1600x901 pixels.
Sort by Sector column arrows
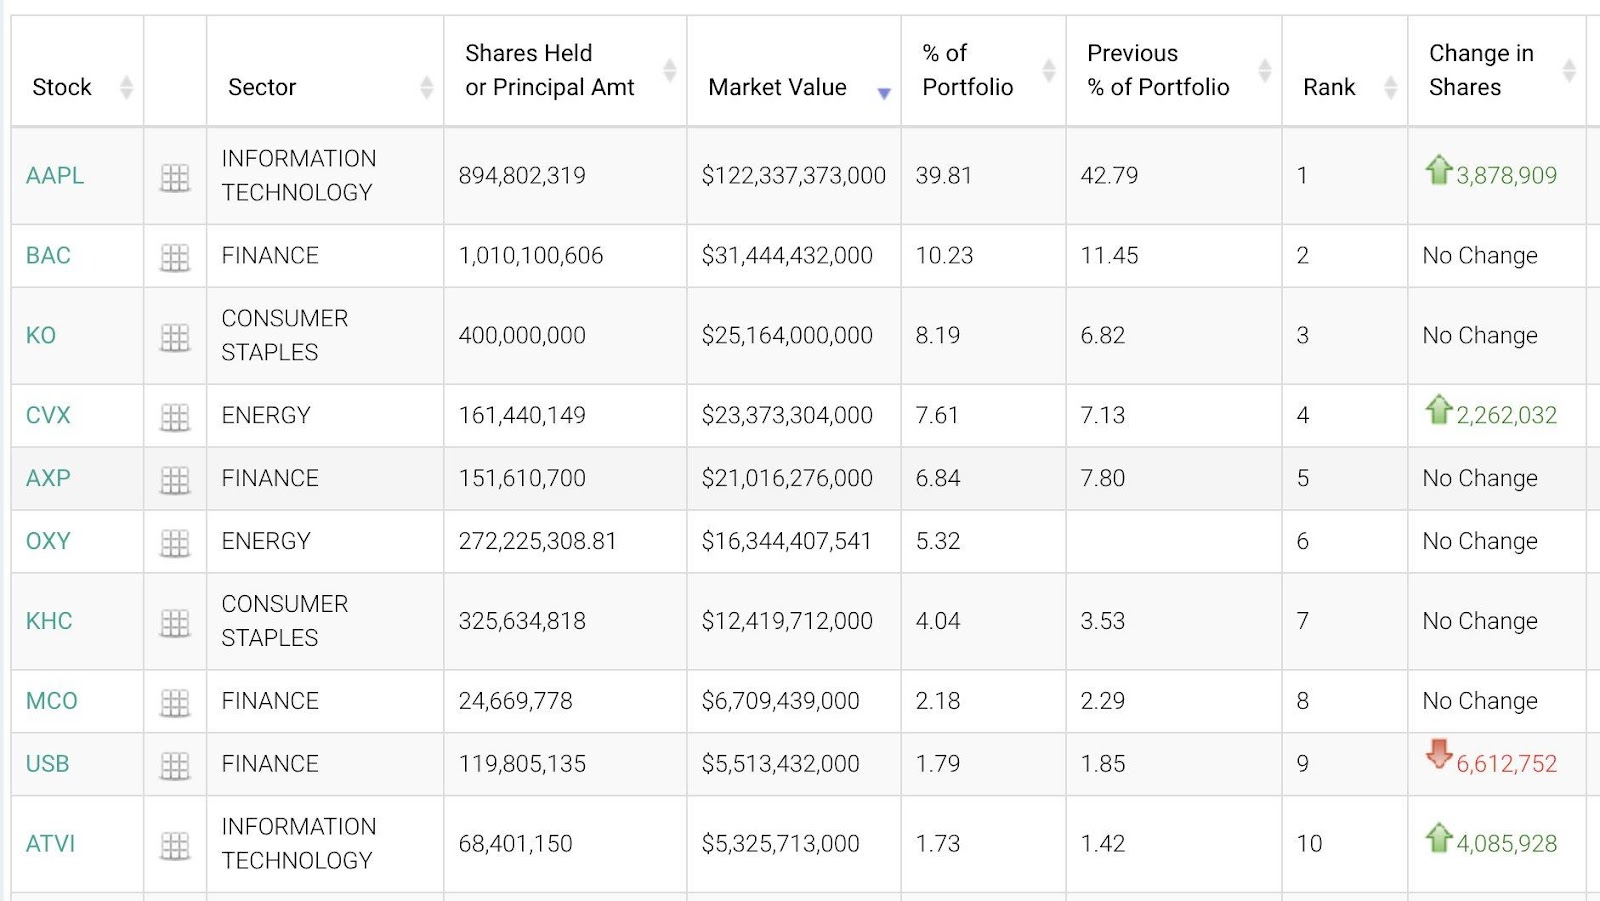(426, 88)
